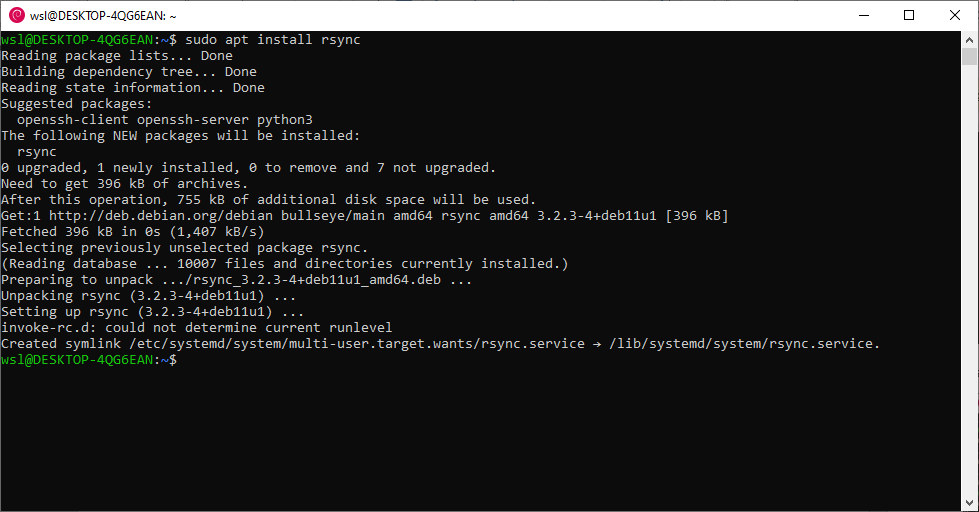
Task: Click the scrollbar down arrow
Action: pos(969,503)
